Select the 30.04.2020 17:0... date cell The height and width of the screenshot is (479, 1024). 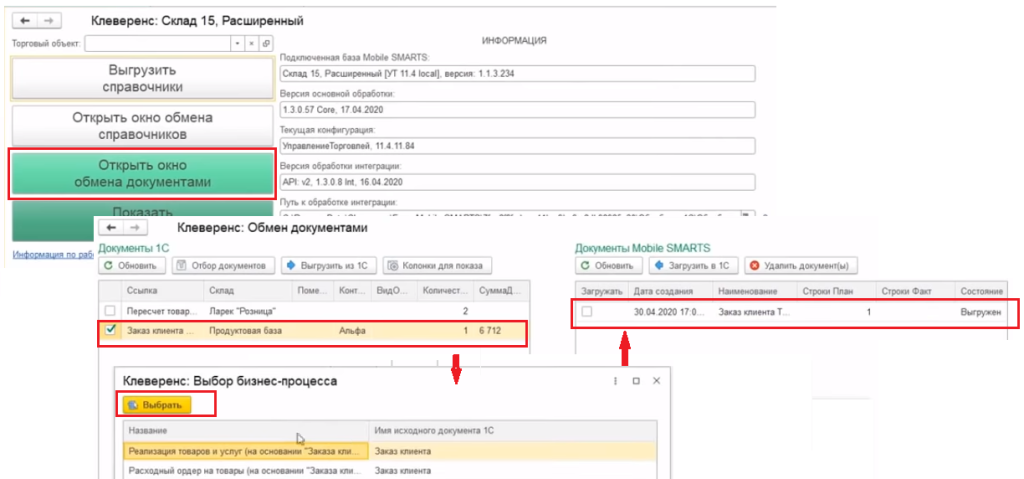pos(670,313)
